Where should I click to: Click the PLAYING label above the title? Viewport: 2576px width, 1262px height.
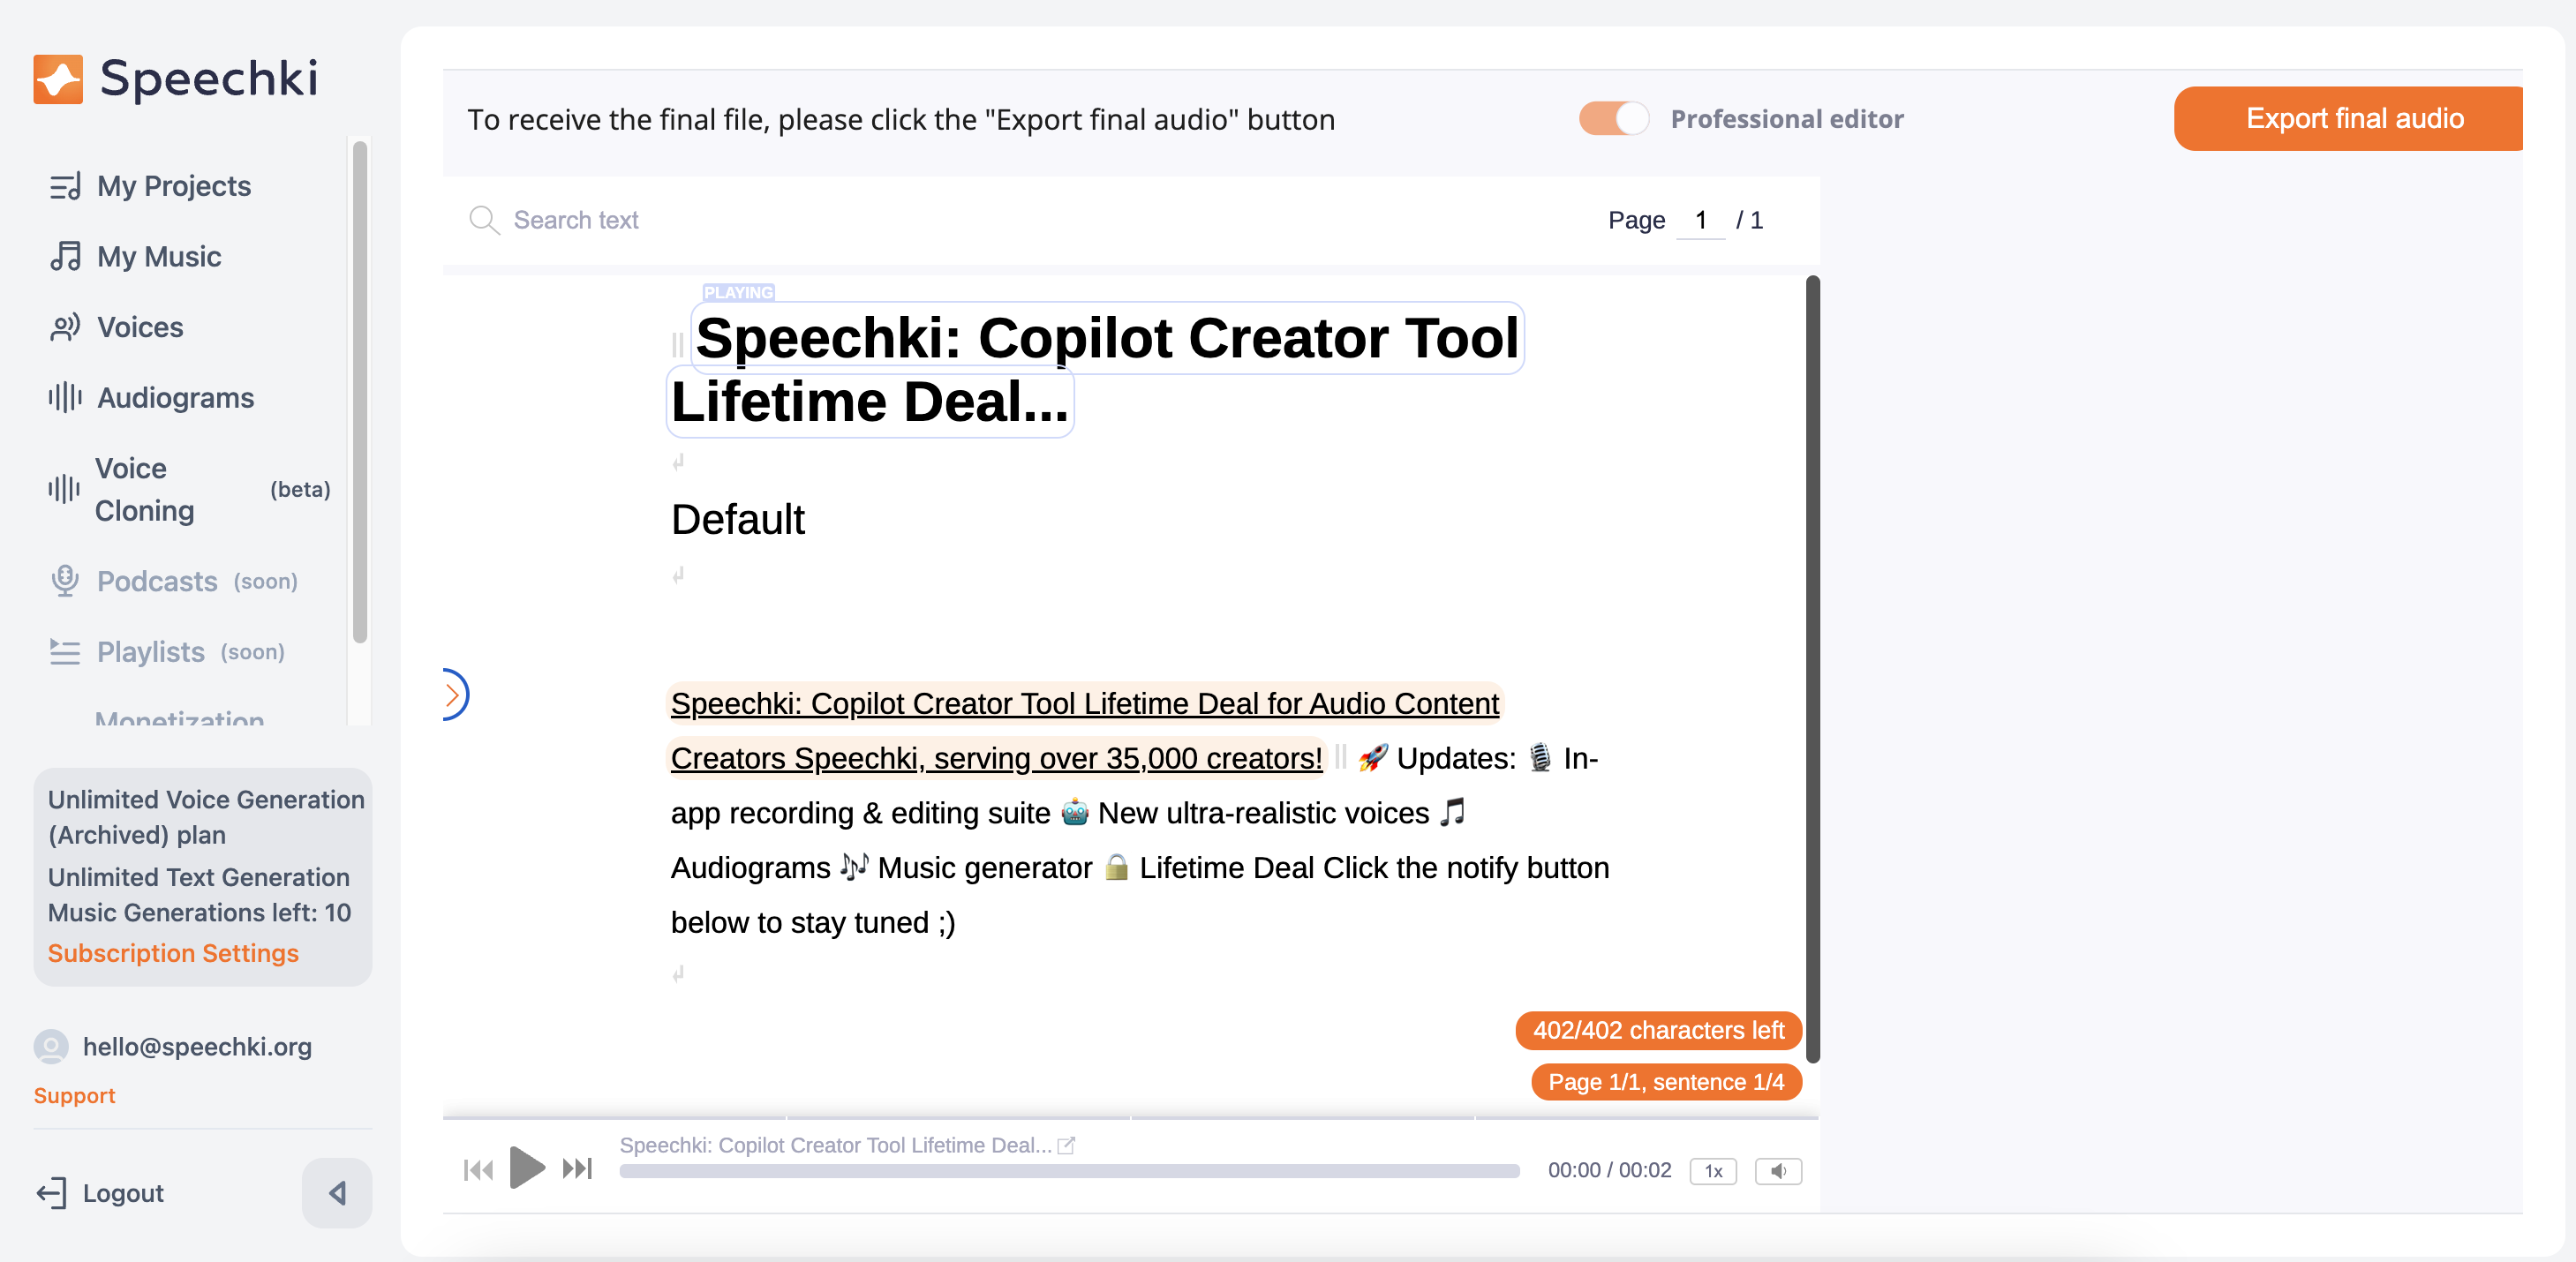coord(738,293)
